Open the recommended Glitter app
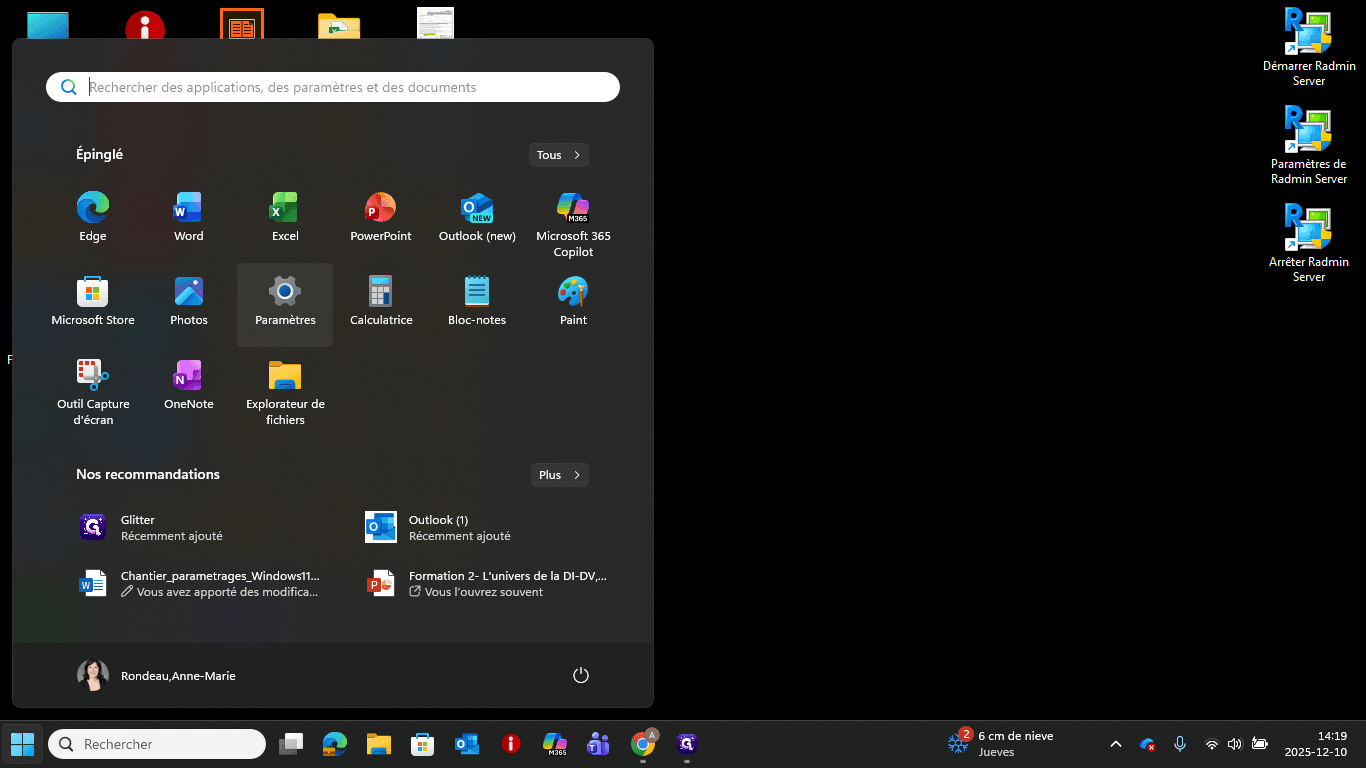 pyautogui.click(x=190, y=528)
